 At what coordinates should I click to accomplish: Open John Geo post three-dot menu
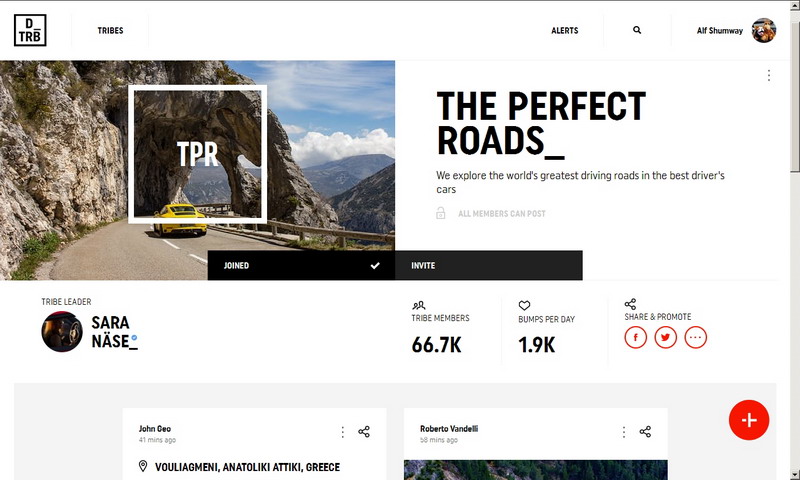(342, 432)
